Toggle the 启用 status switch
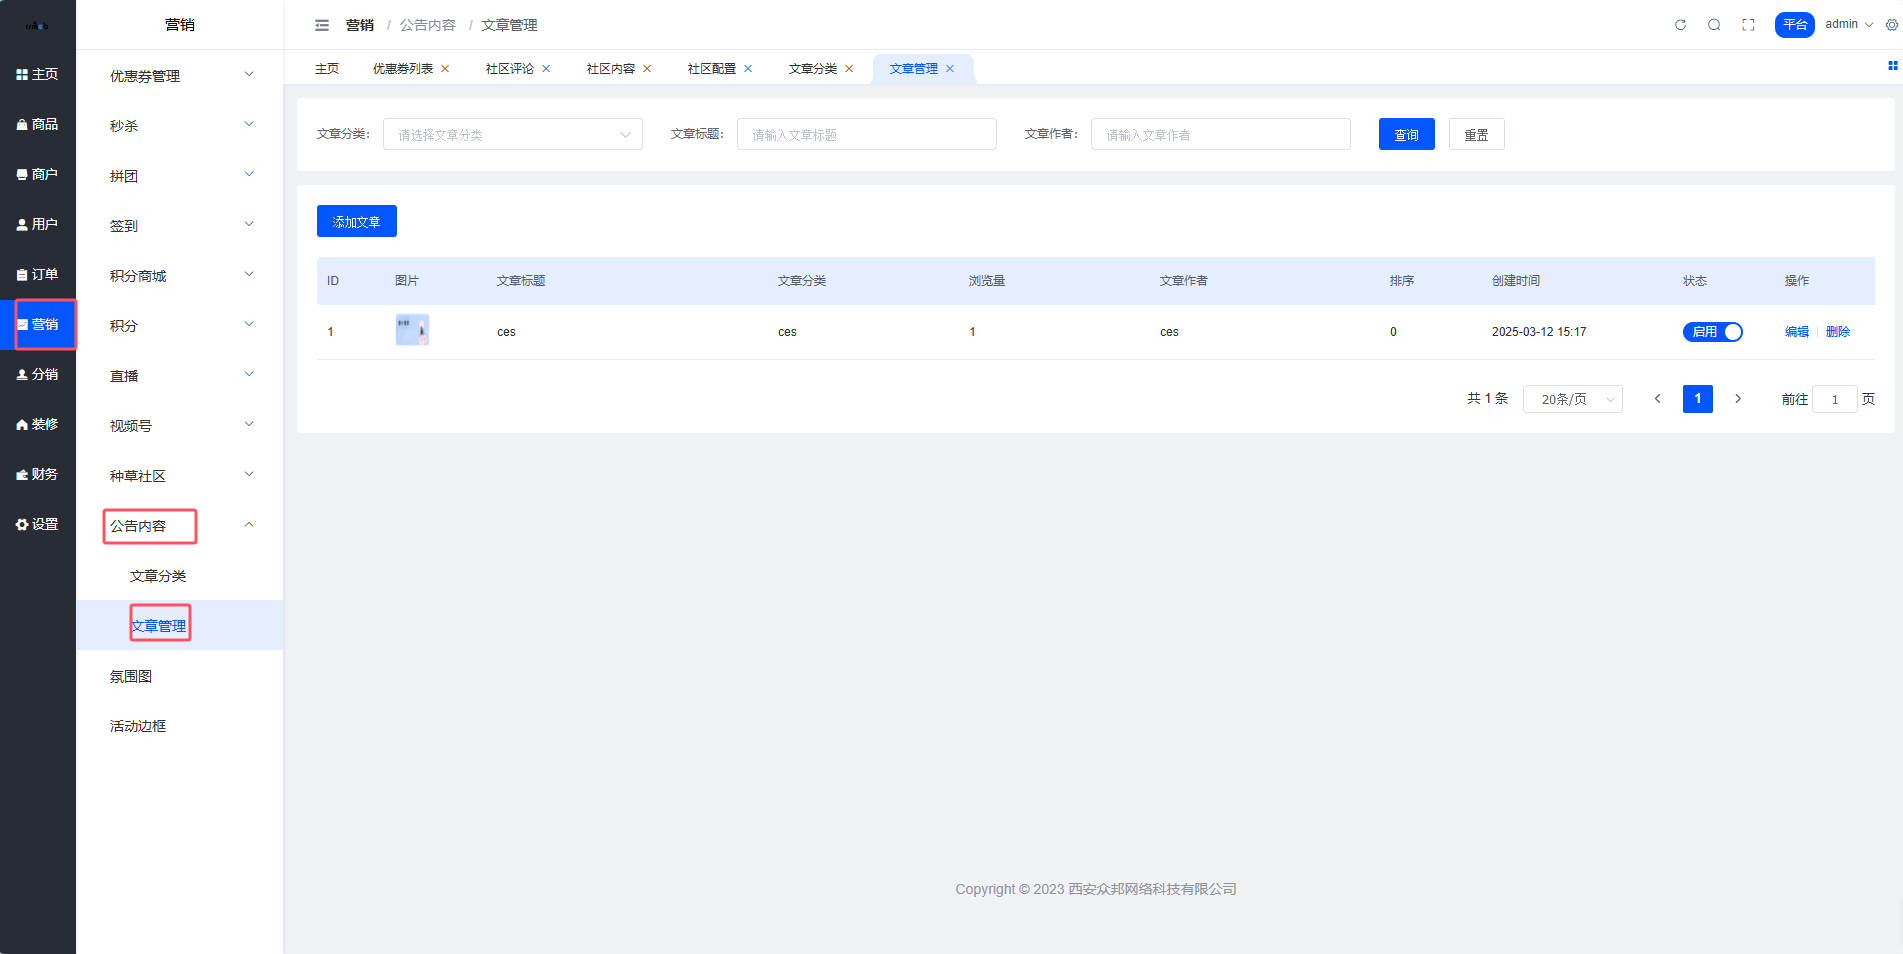This screenshot has height=954, width=1903. 1712,332
